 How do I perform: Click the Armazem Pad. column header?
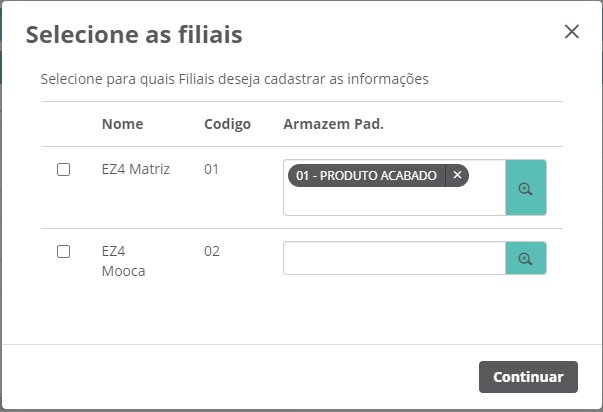point(333,124)
